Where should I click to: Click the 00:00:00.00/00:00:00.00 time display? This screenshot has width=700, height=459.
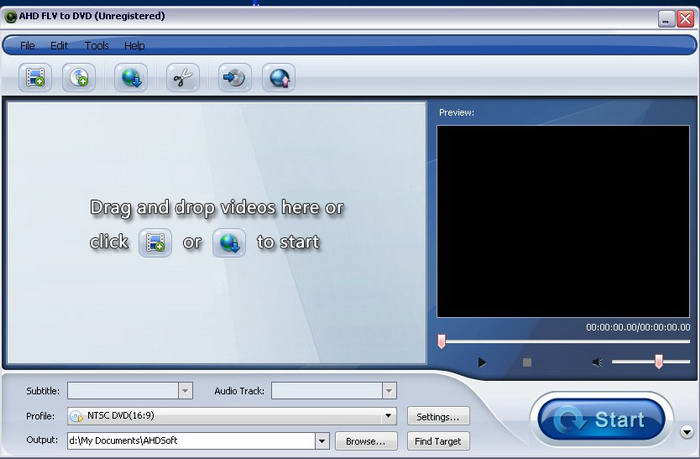(x=638, y=327)
